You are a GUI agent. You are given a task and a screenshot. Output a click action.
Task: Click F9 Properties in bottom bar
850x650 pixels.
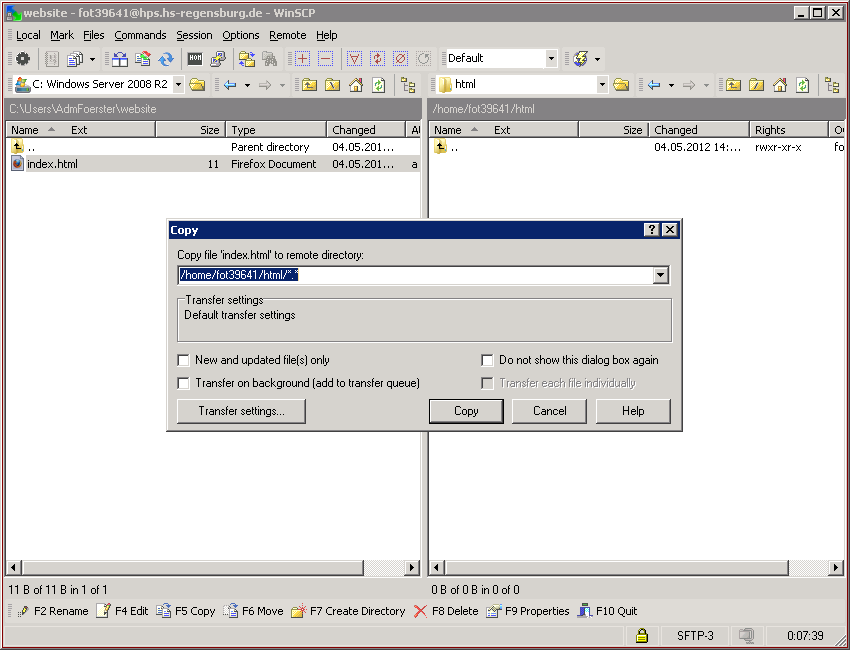(527, 612)
